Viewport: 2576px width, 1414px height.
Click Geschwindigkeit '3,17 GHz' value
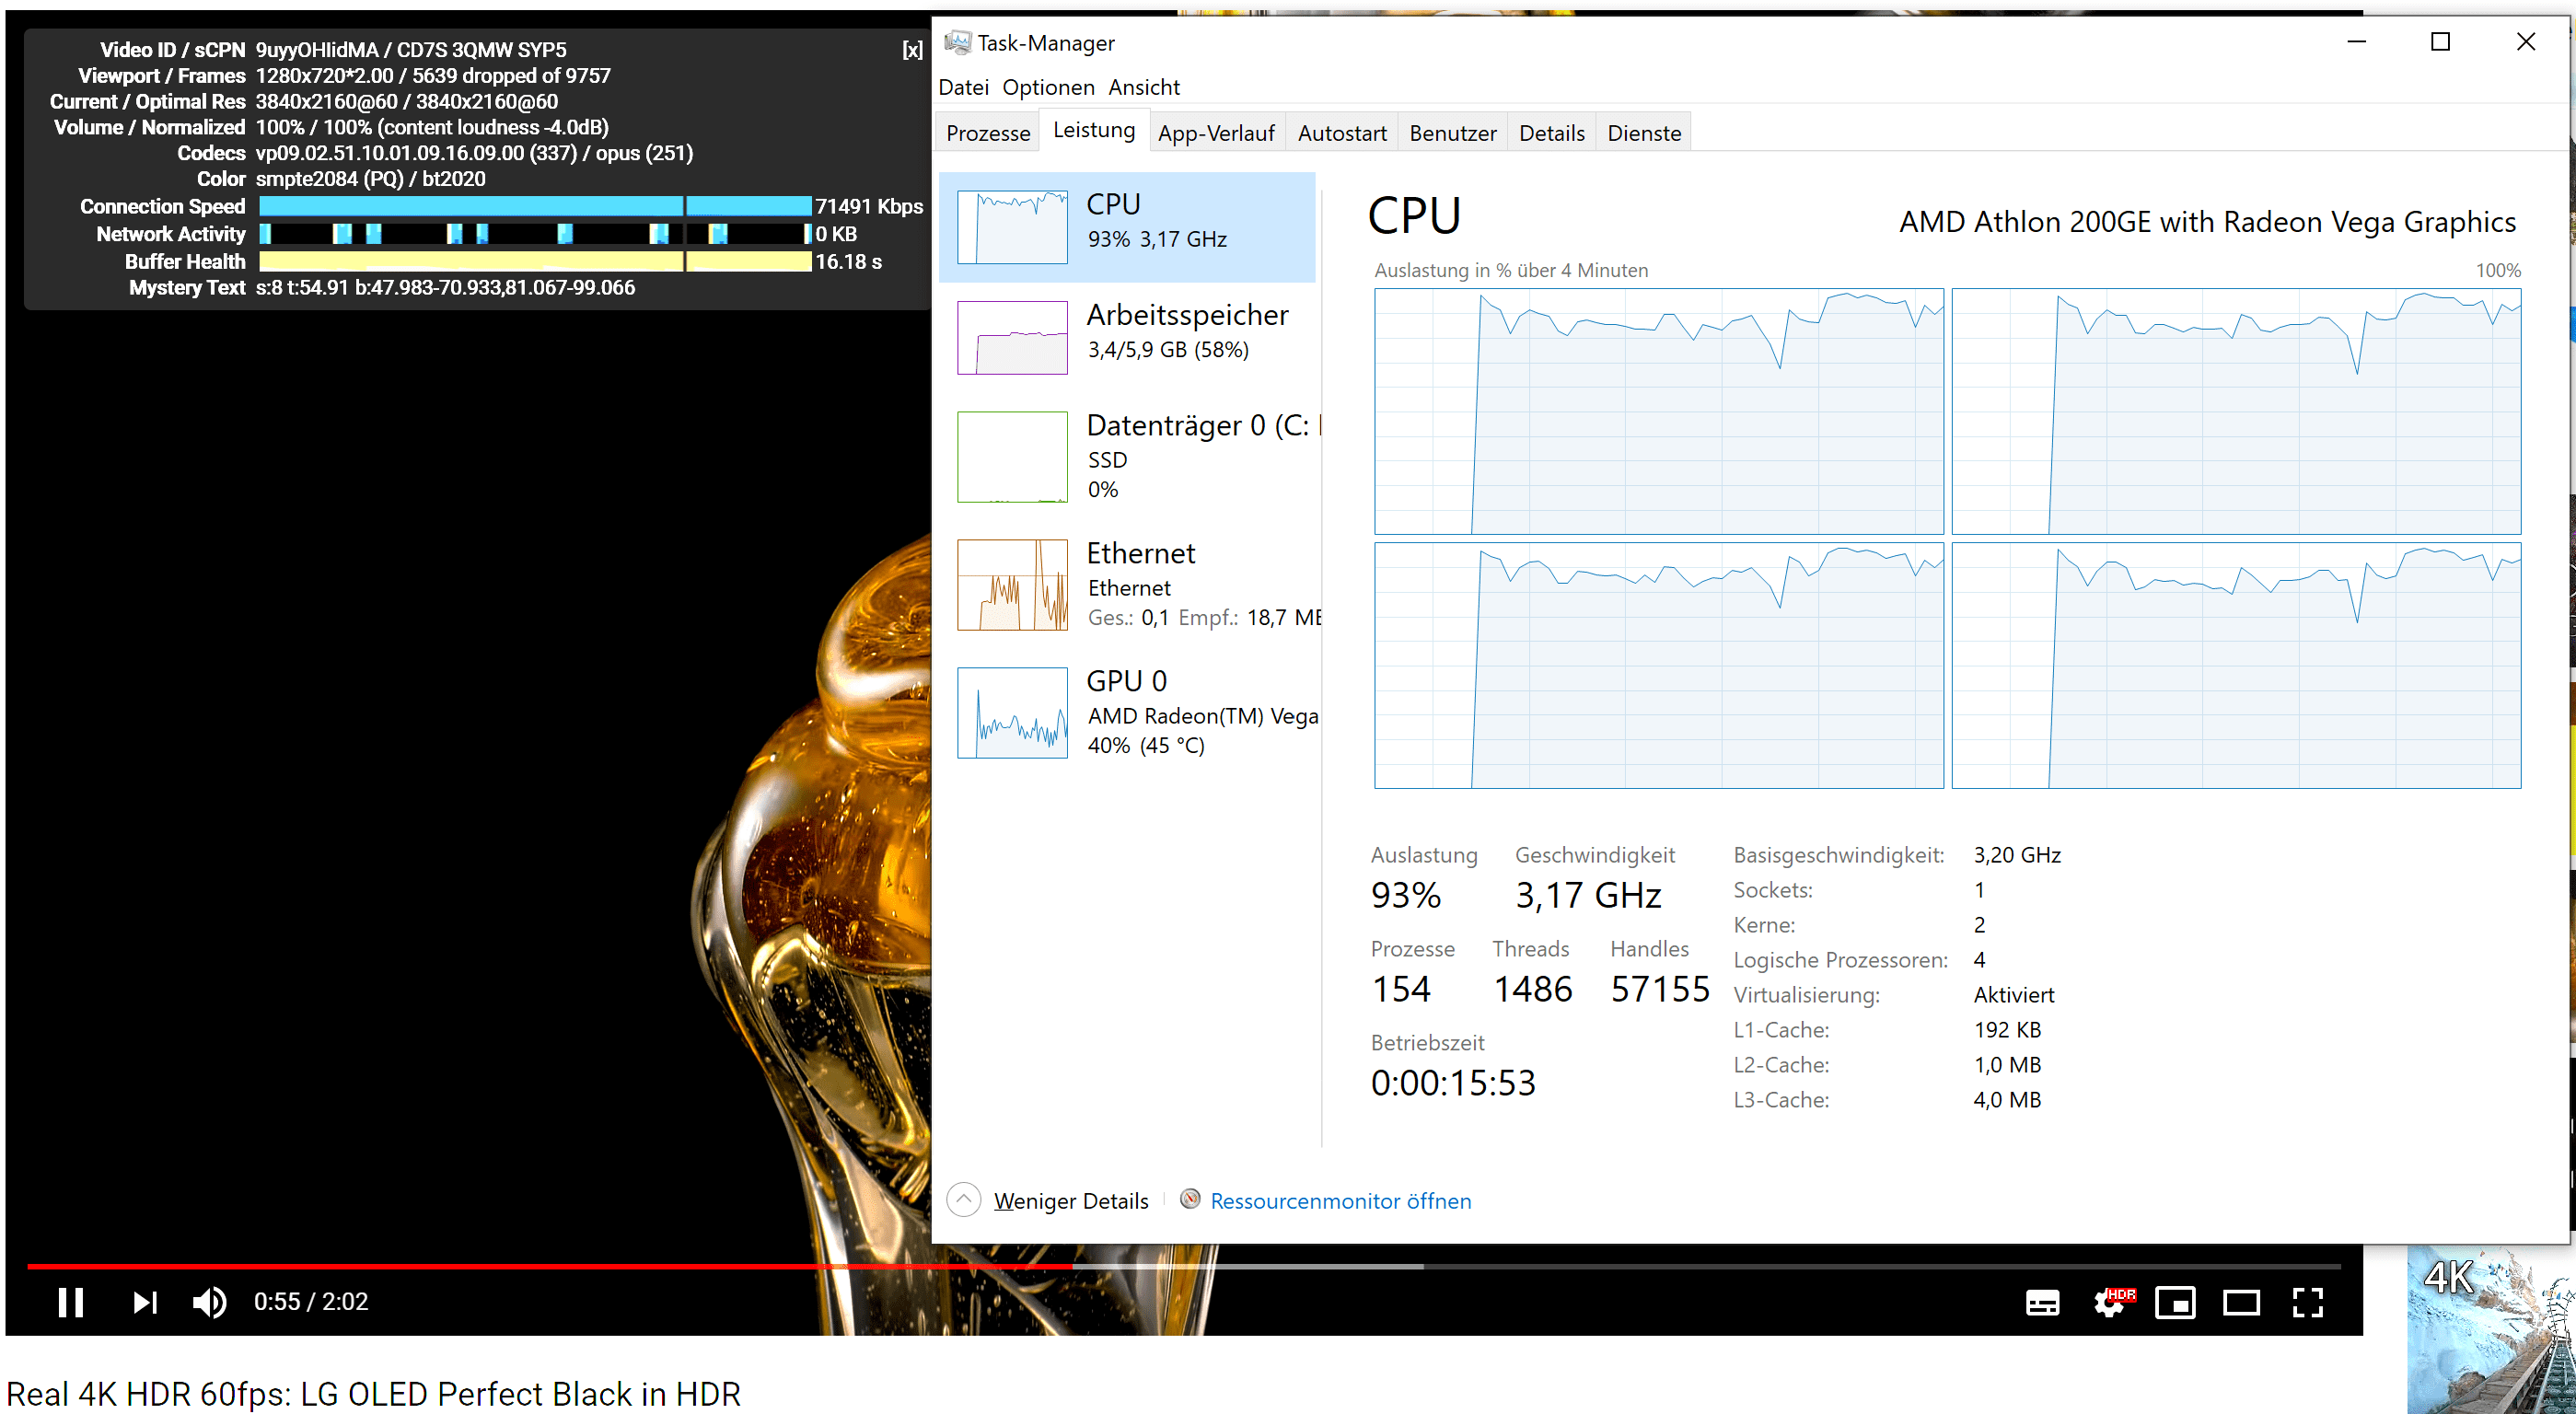click(1588, 895)
